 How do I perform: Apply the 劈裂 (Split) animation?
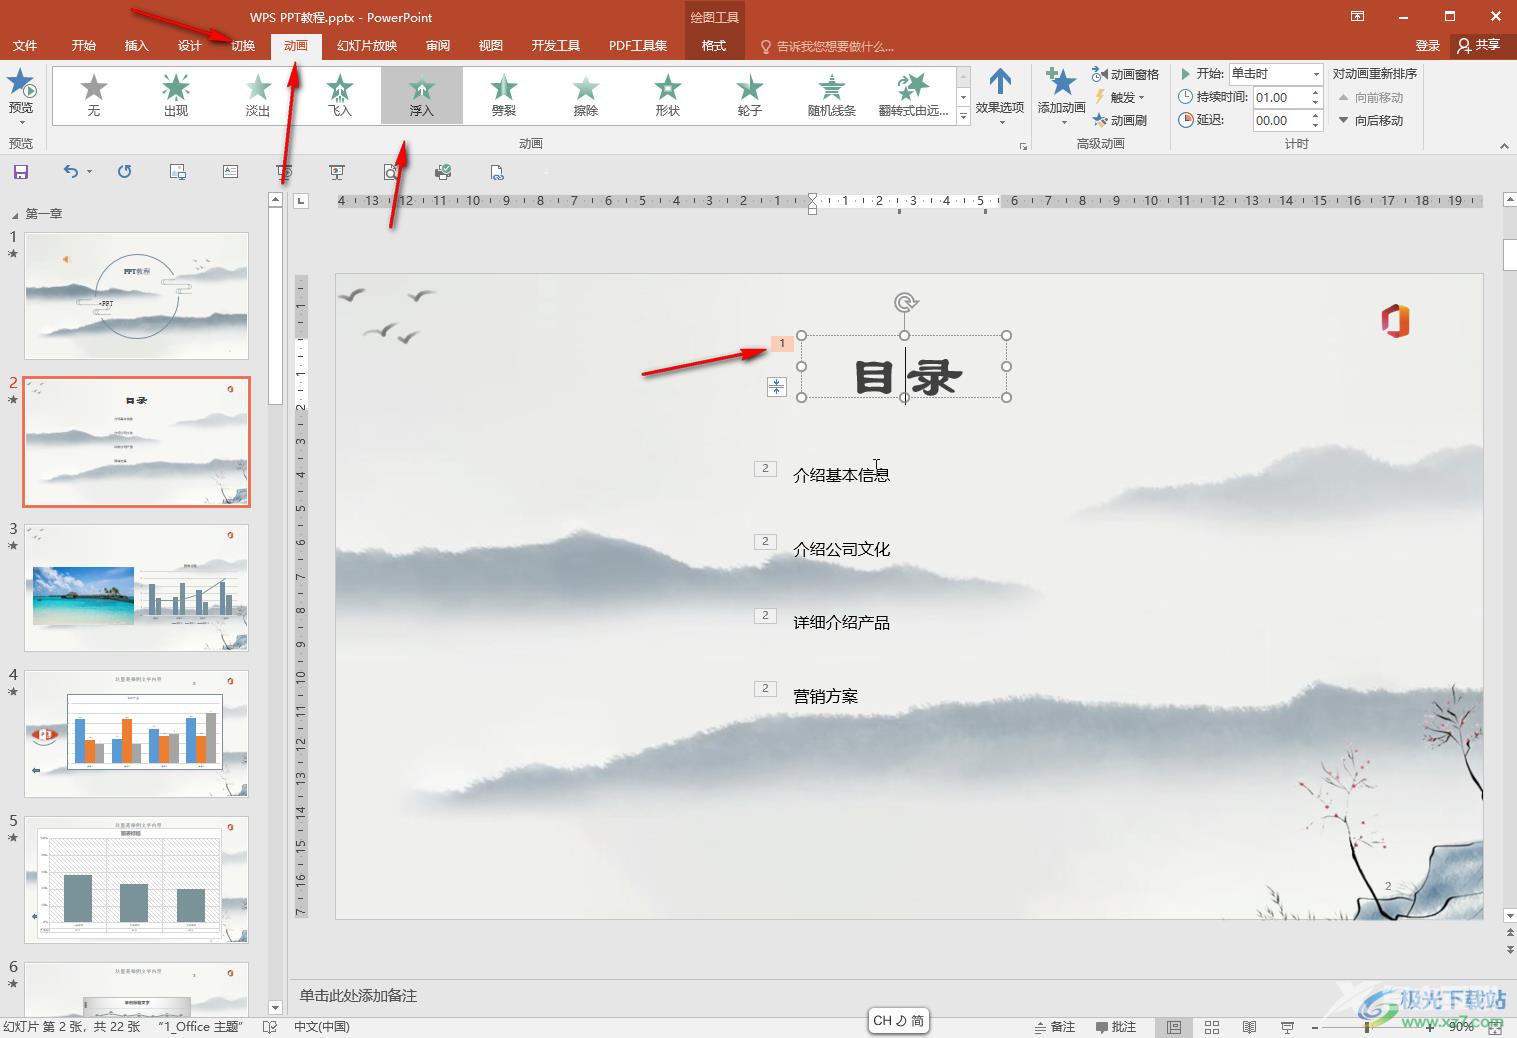pyautogui.click(x=504, y=96)
